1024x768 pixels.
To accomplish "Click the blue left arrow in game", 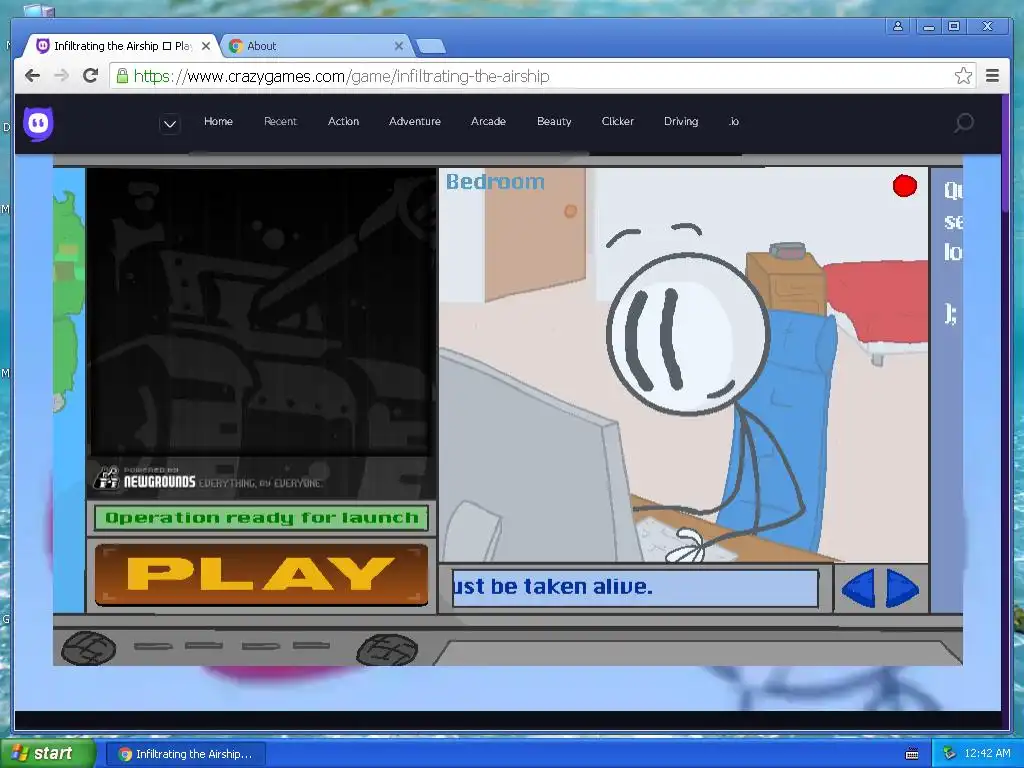I will 858,588.
